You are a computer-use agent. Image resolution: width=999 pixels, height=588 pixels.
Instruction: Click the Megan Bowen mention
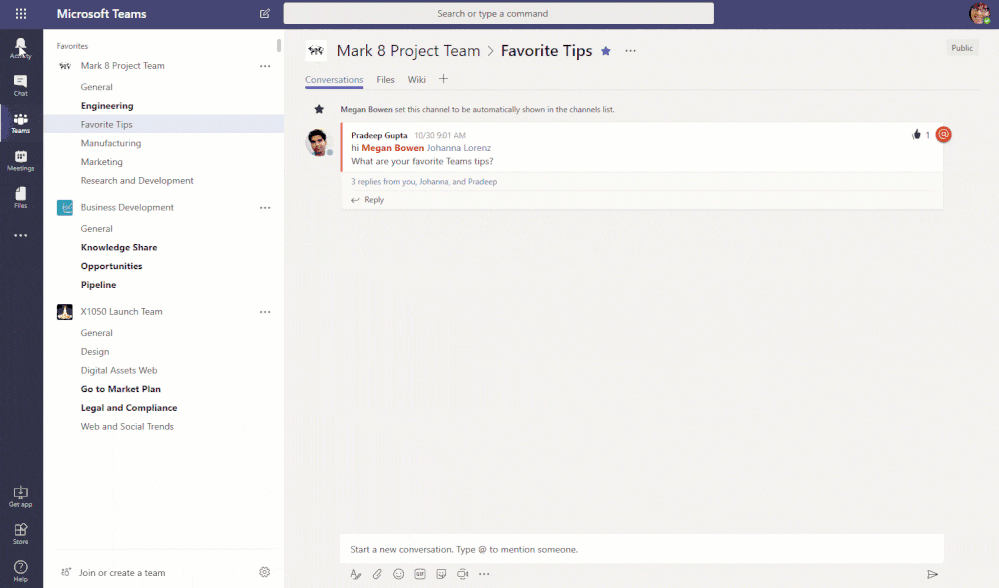click(x=392, y=148)
